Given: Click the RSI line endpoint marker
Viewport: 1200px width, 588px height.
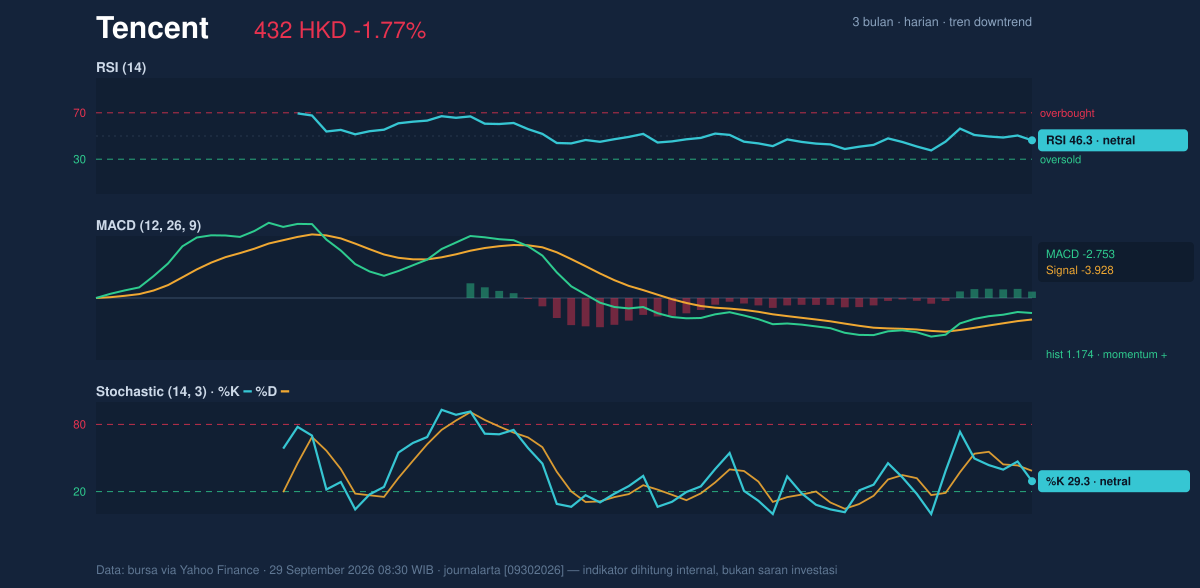Looking at the screenshot, I should 1032,140.
